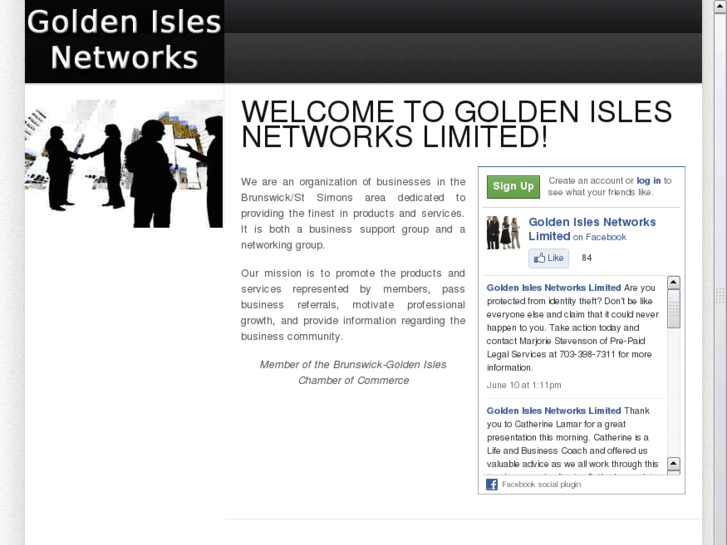Click the thumbs-up icon on Like button
Viewport: 727px width, 545px height.
point(539,258)
